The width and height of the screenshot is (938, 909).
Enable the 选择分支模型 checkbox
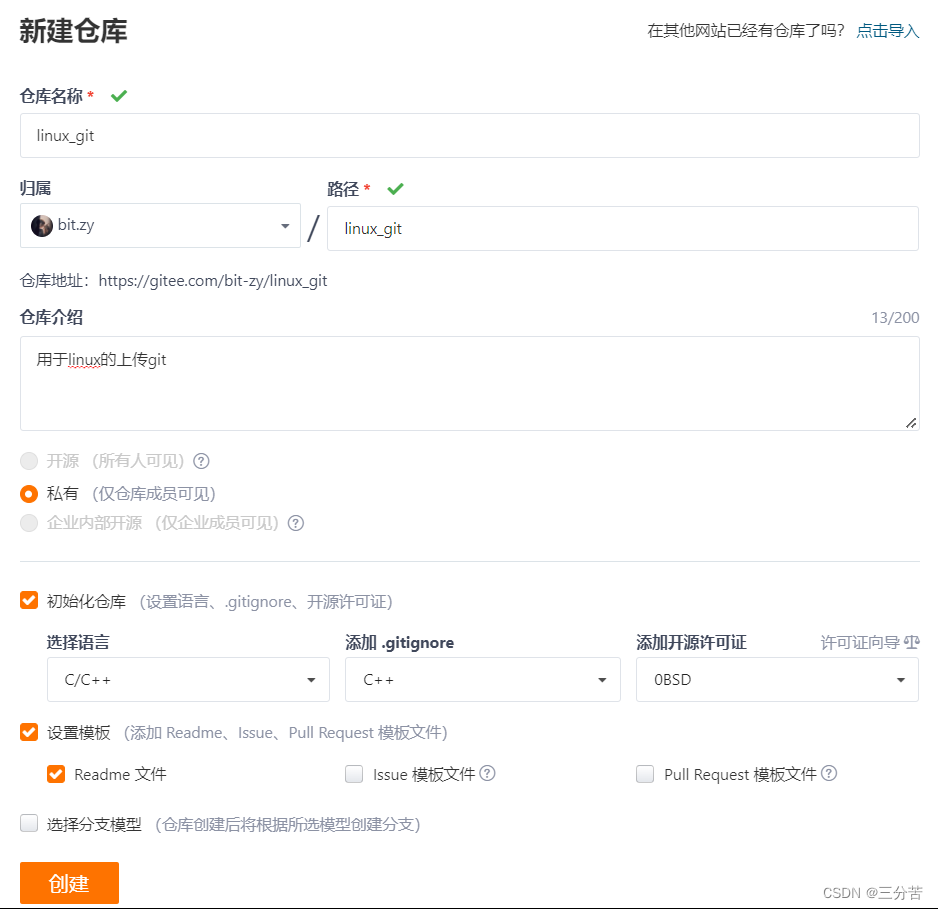pyautogui.click(x=29, y=823)
